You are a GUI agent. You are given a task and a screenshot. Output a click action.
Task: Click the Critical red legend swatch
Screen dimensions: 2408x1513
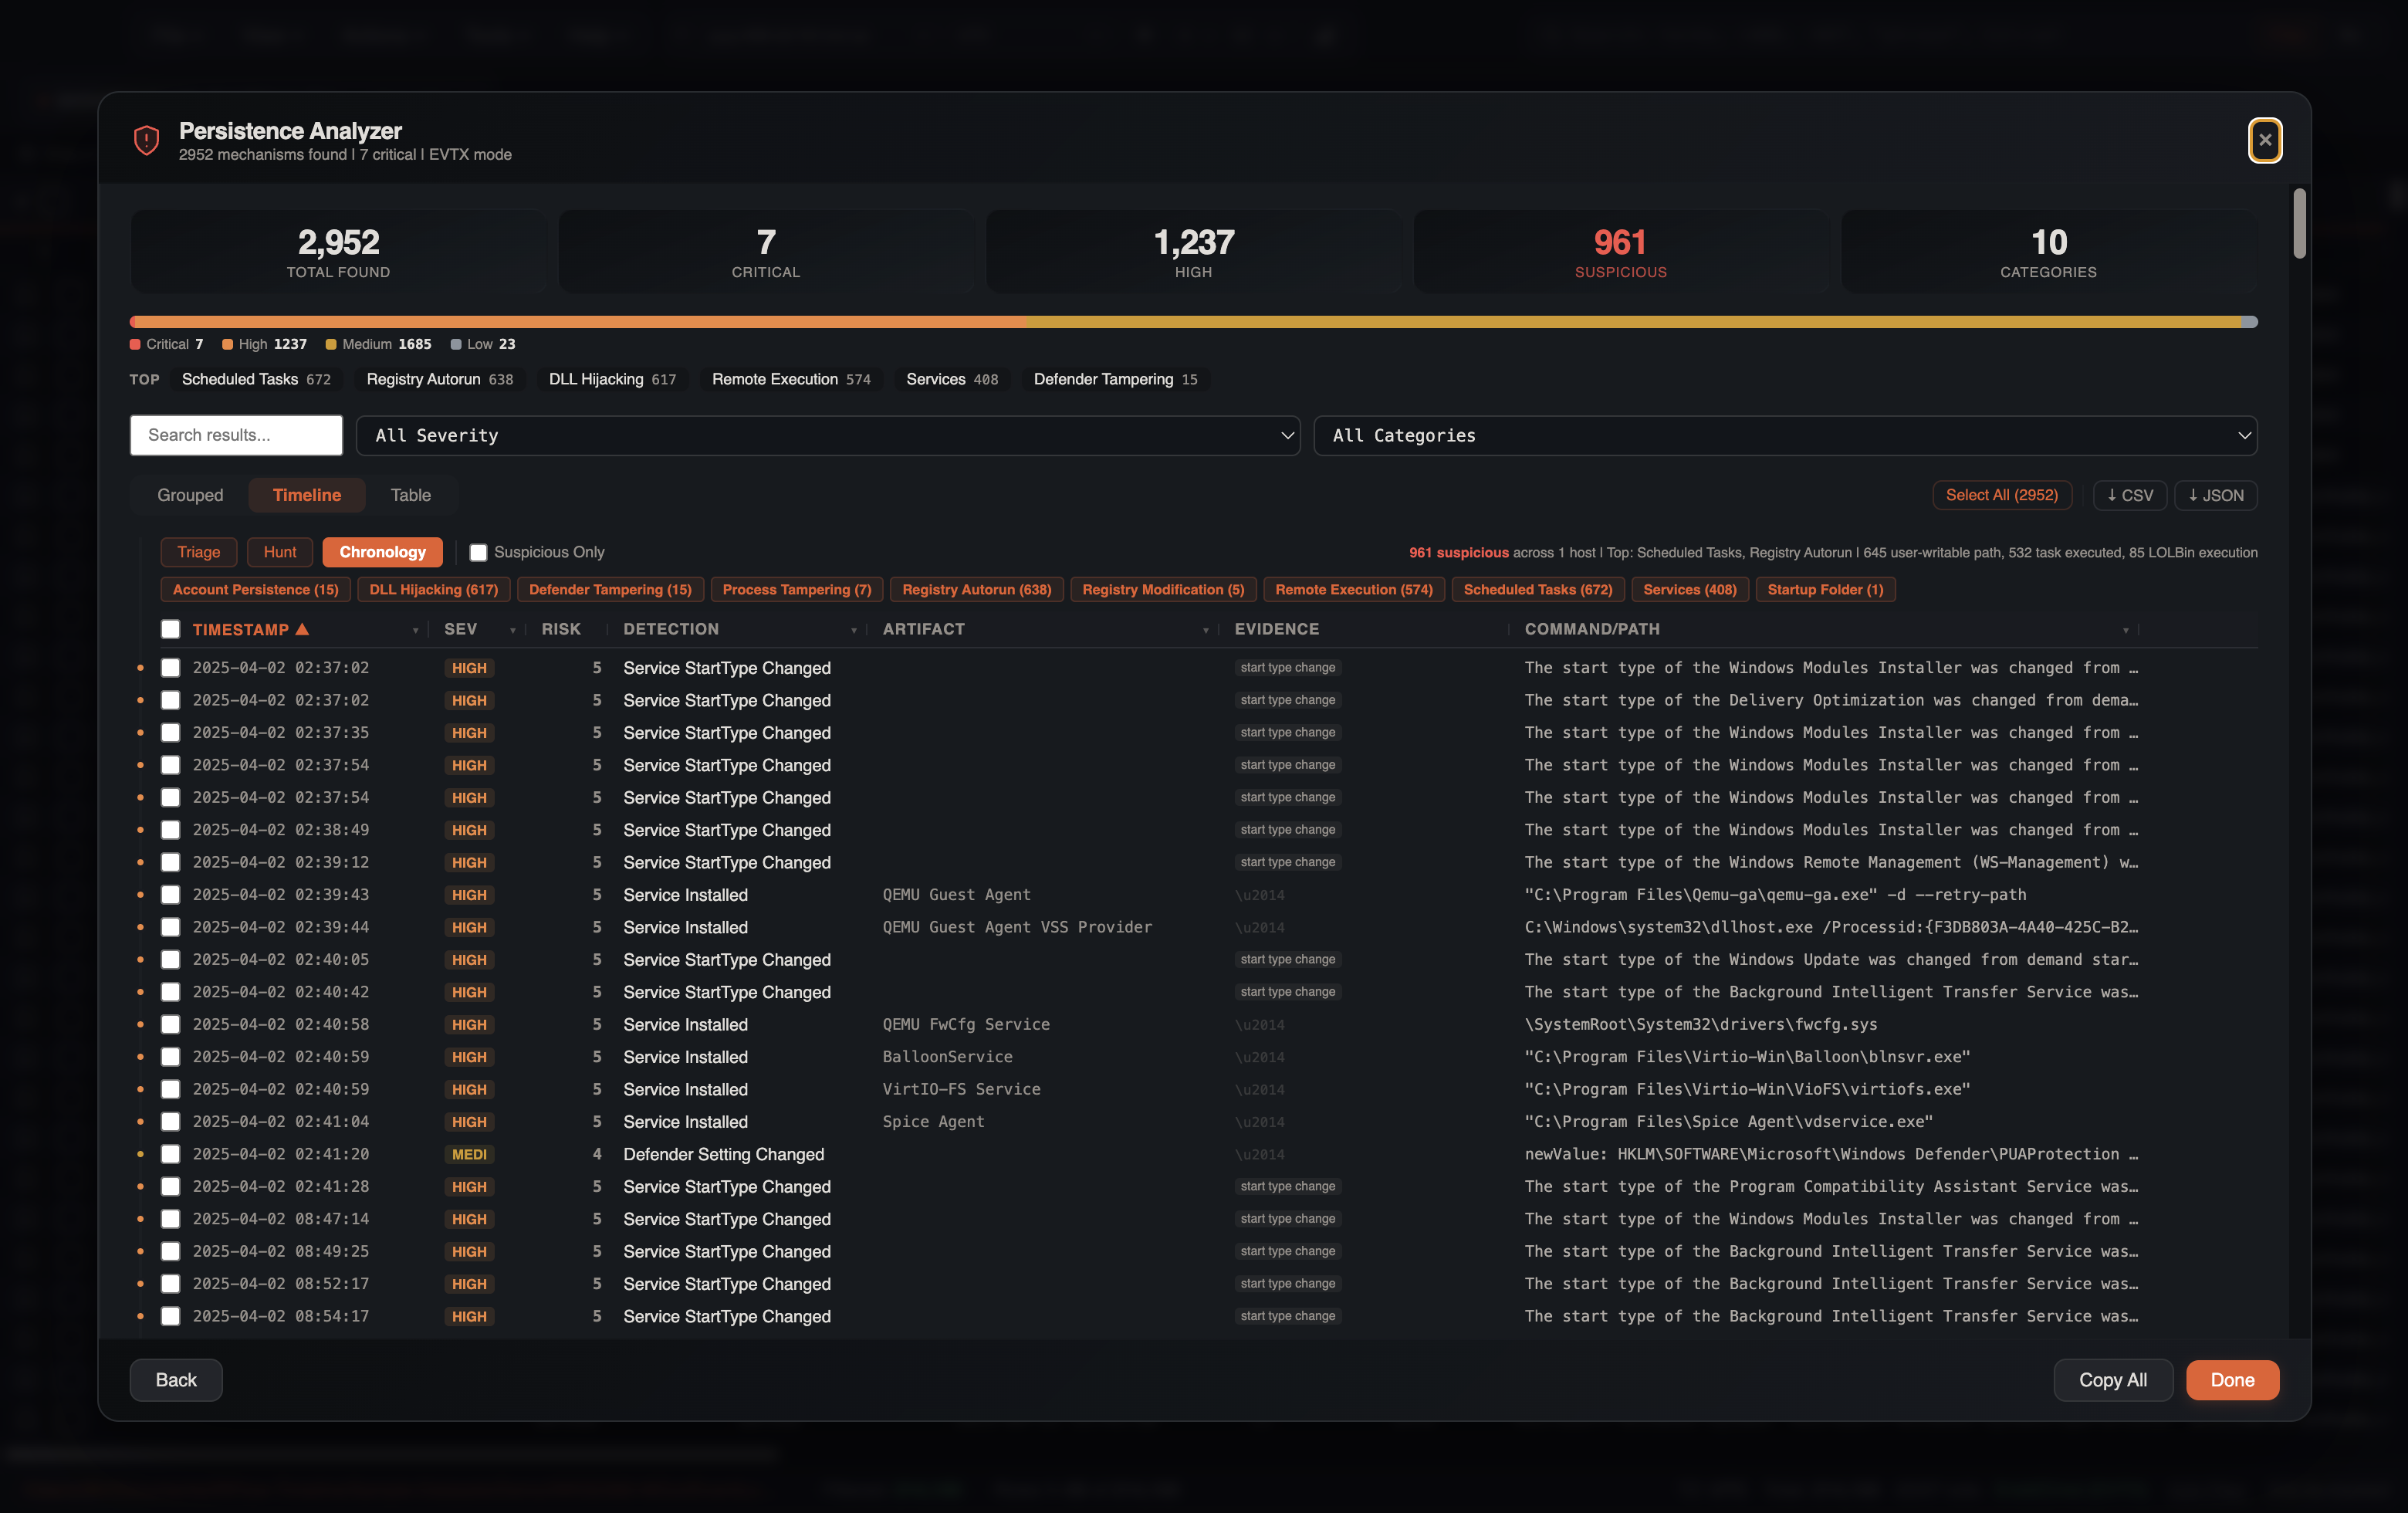pos(135,344)
